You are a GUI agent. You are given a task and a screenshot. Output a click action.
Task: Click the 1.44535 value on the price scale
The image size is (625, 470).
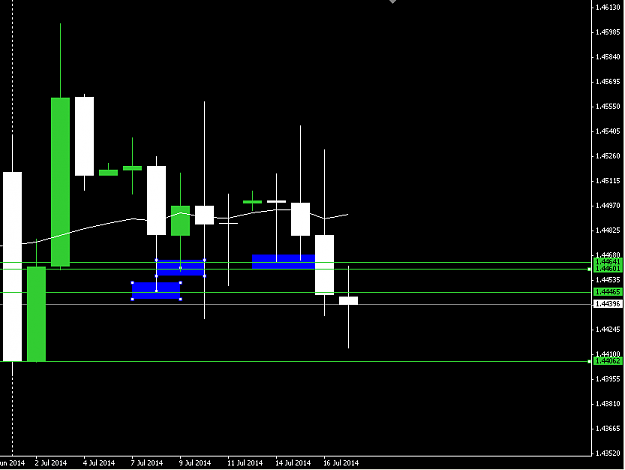click(607, 280)
